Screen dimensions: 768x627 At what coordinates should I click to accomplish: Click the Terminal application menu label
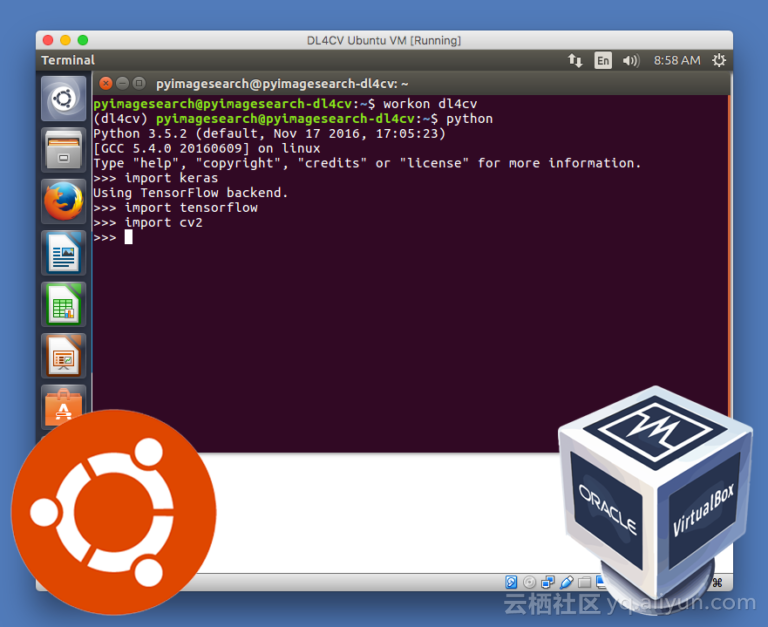tap(68, 60)
